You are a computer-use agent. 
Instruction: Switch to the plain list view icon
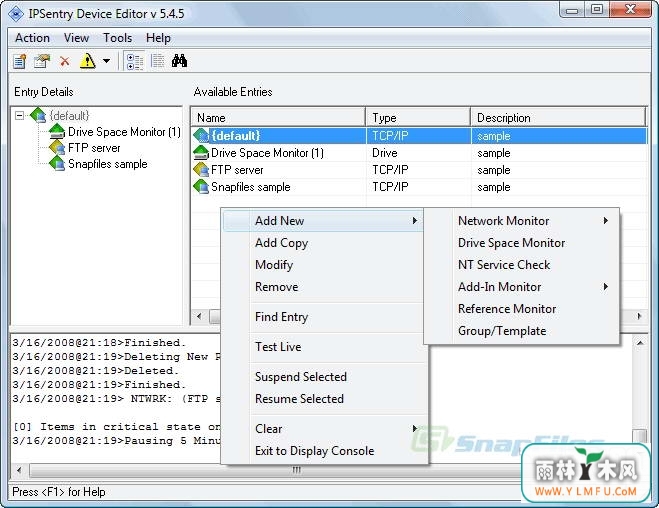[x=158, y=61]
